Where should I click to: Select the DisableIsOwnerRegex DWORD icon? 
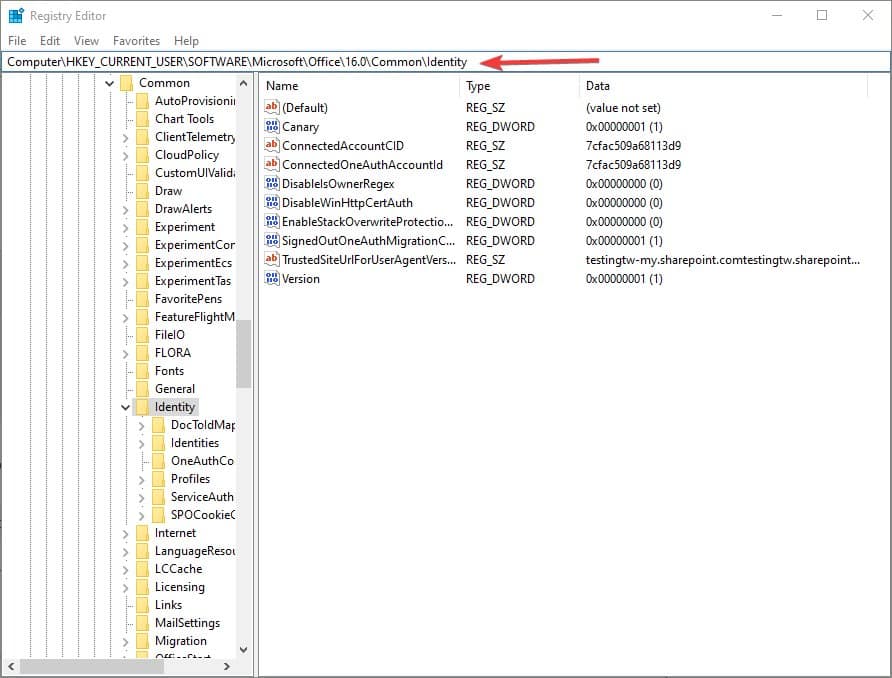pos(272,183)
